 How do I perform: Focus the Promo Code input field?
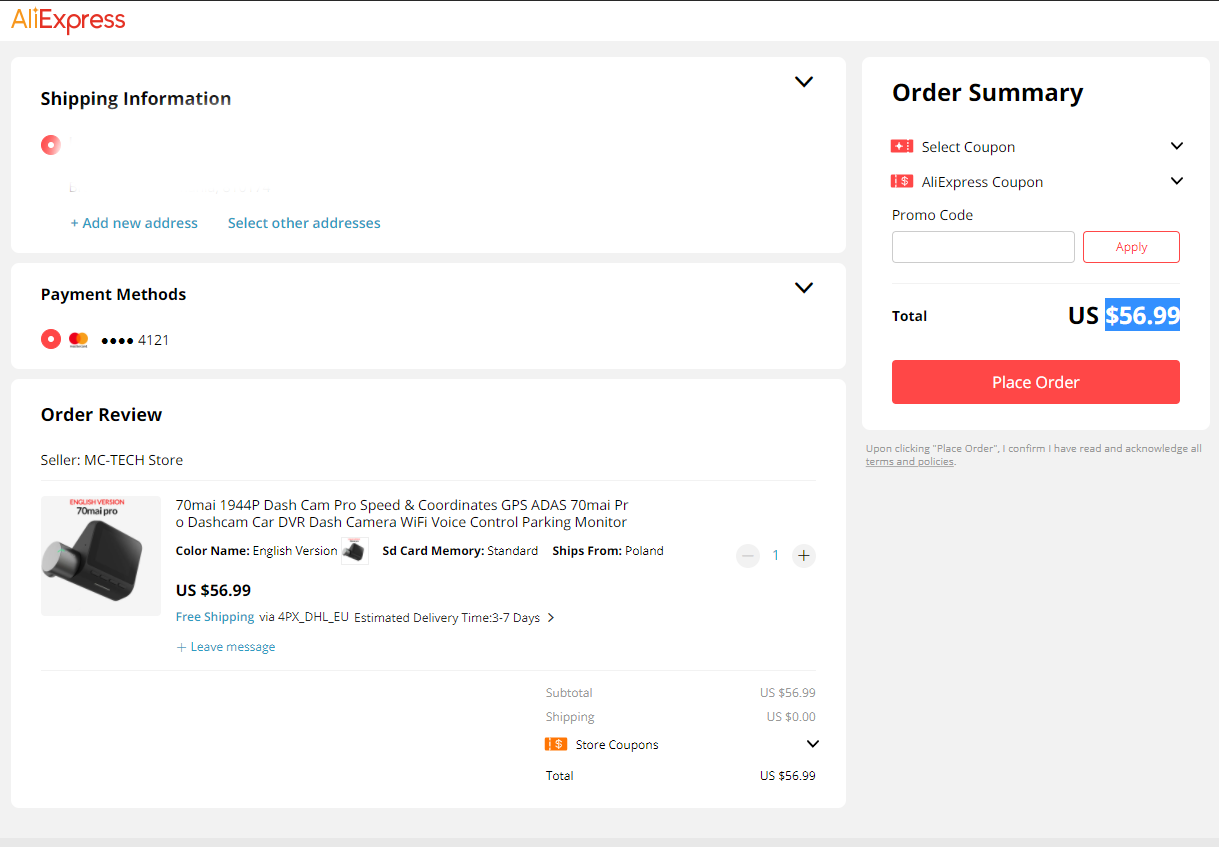(983, 247)
